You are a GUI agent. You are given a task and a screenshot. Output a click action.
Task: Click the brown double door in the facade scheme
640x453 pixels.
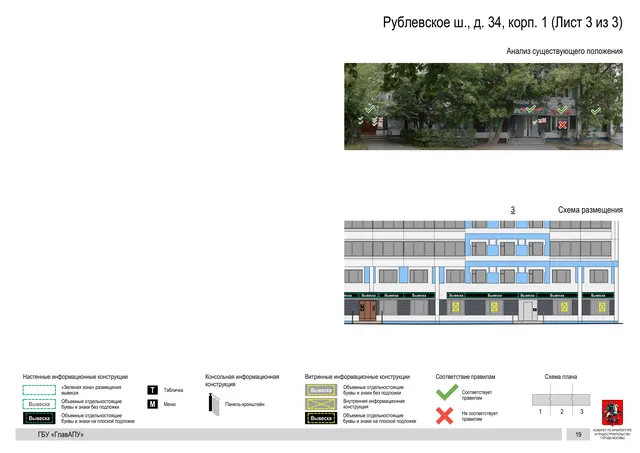[368, 311]
